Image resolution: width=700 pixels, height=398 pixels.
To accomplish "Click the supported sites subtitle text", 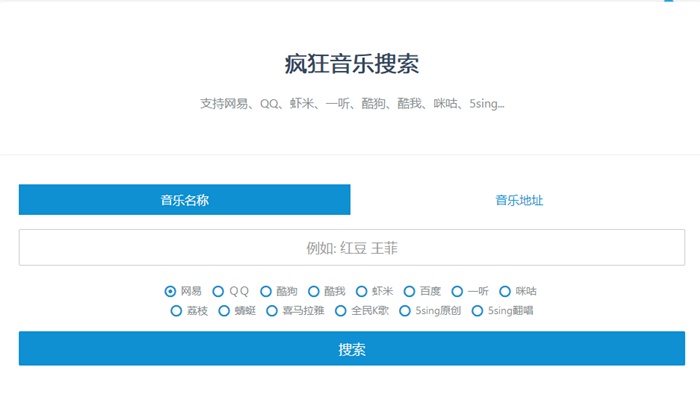I will (x=352, y=104).
